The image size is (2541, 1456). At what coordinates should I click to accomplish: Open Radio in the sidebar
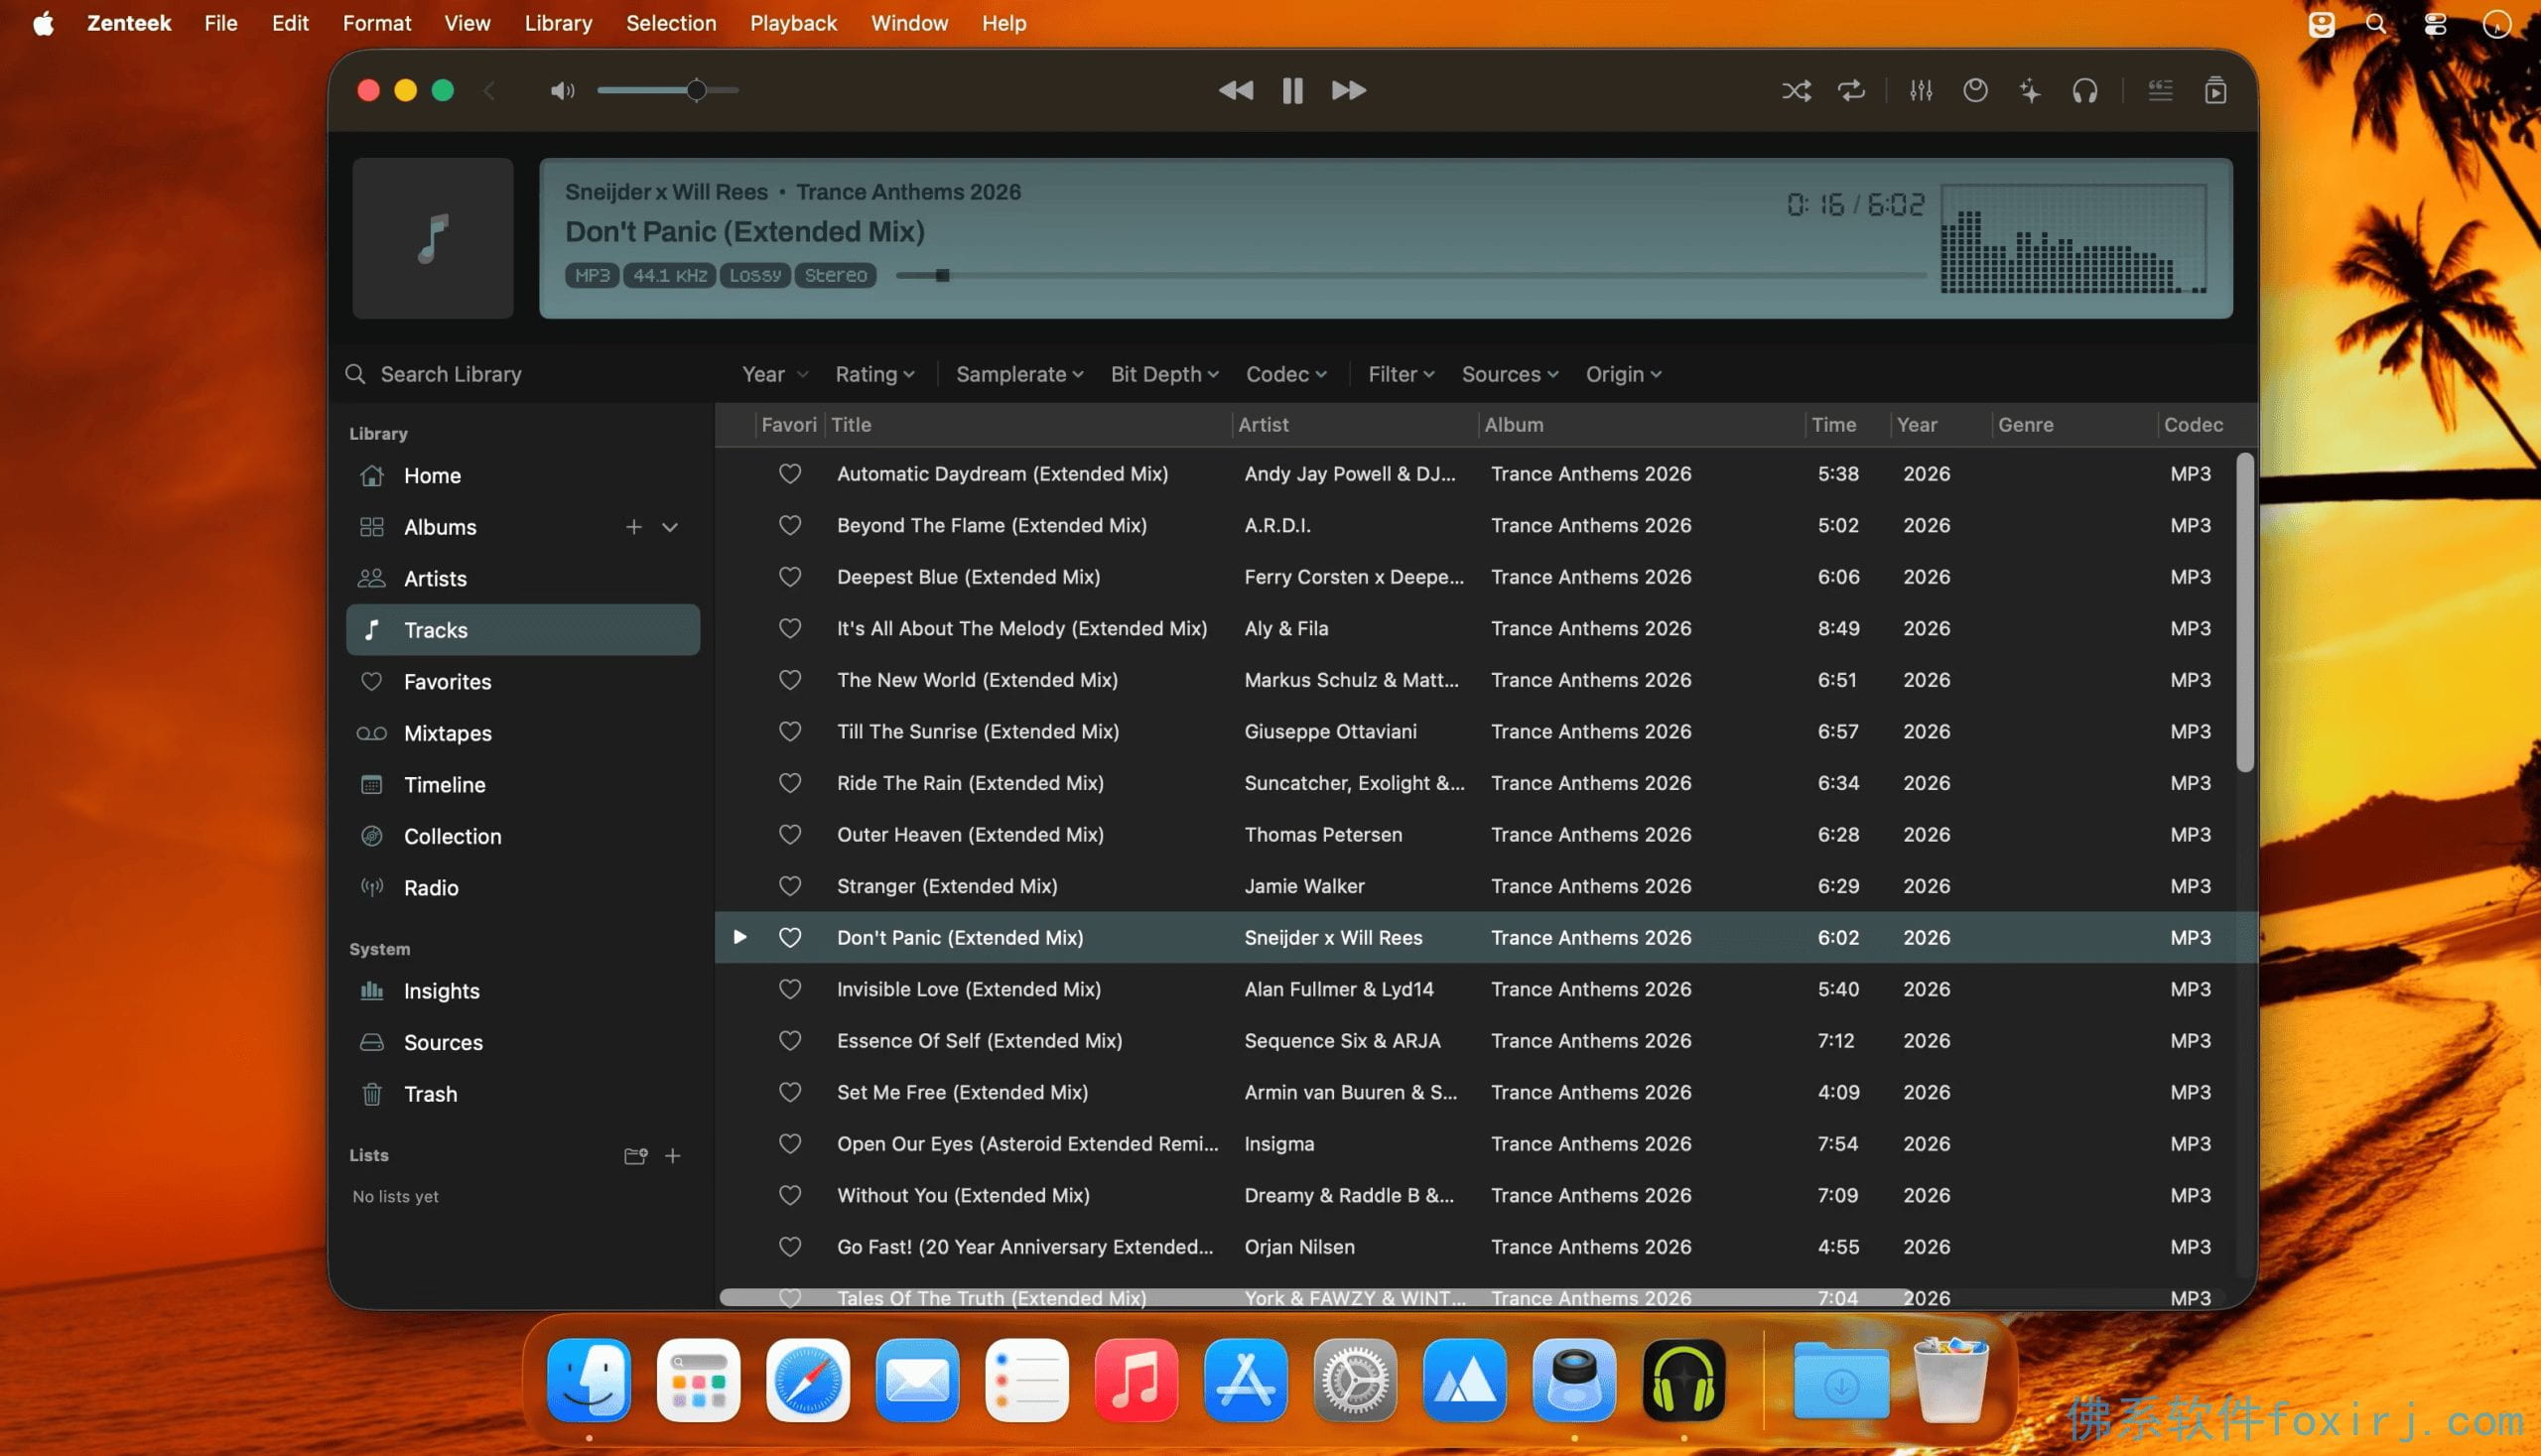click(x=523, y=888)
